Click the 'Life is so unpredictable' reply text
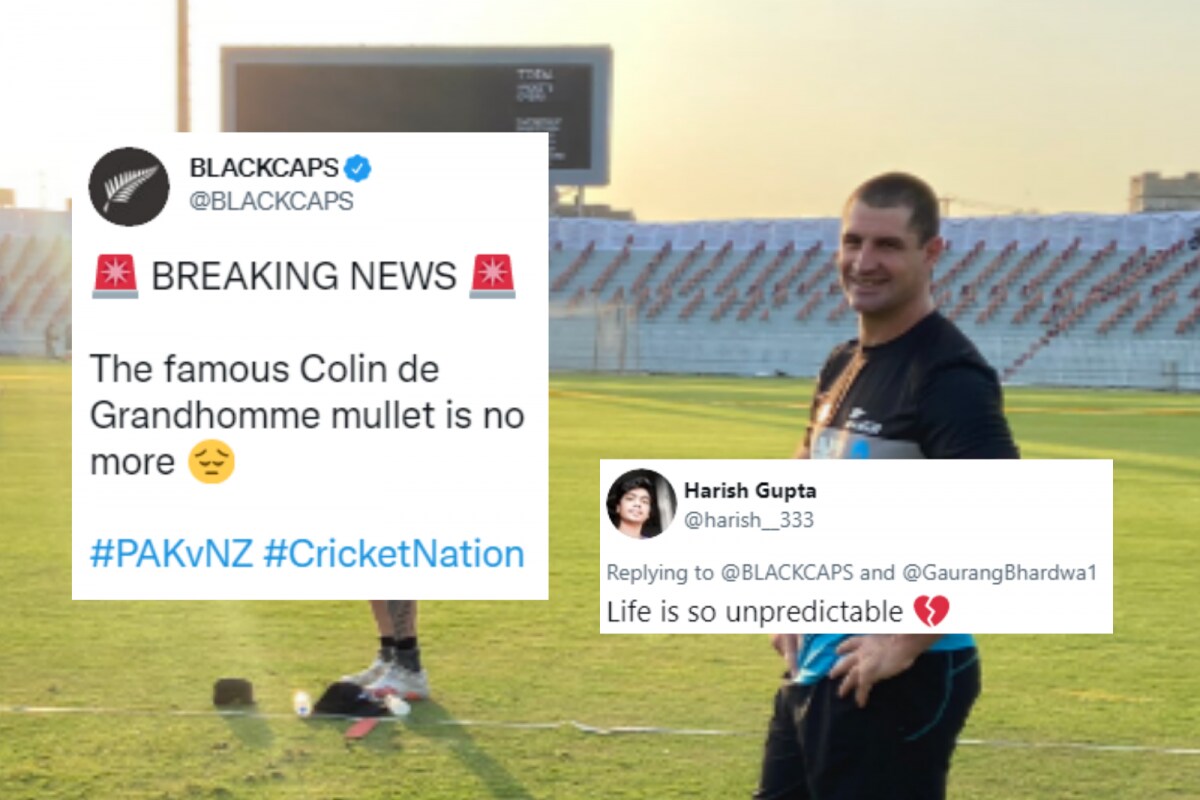1200x800 pixels. click(755, 612)
